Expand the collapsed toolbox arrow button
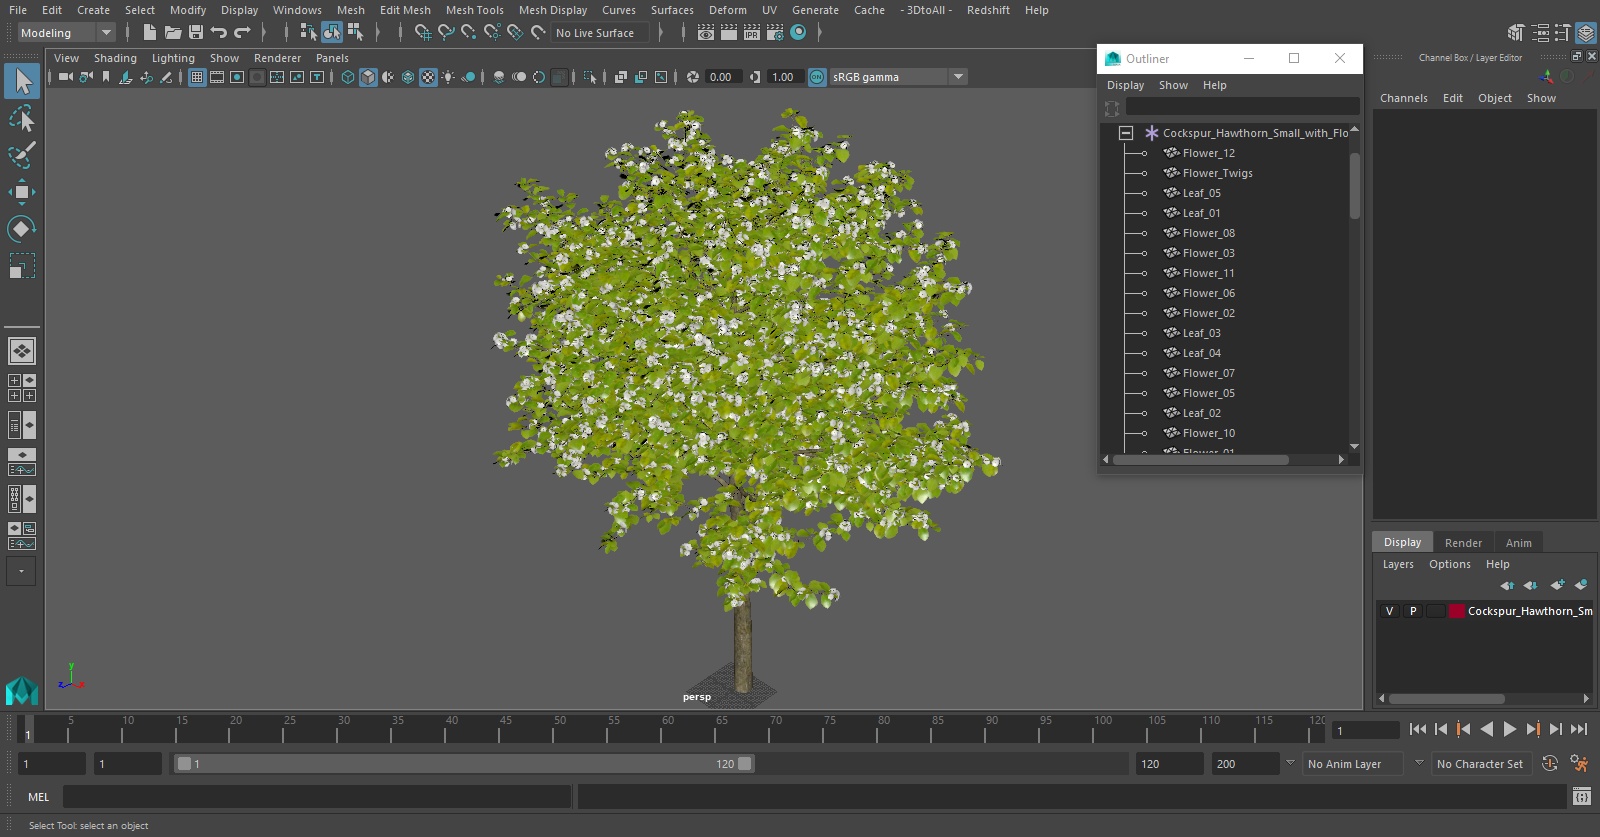The height and width of the screenshot is (837, 1600). pos(22,571)
